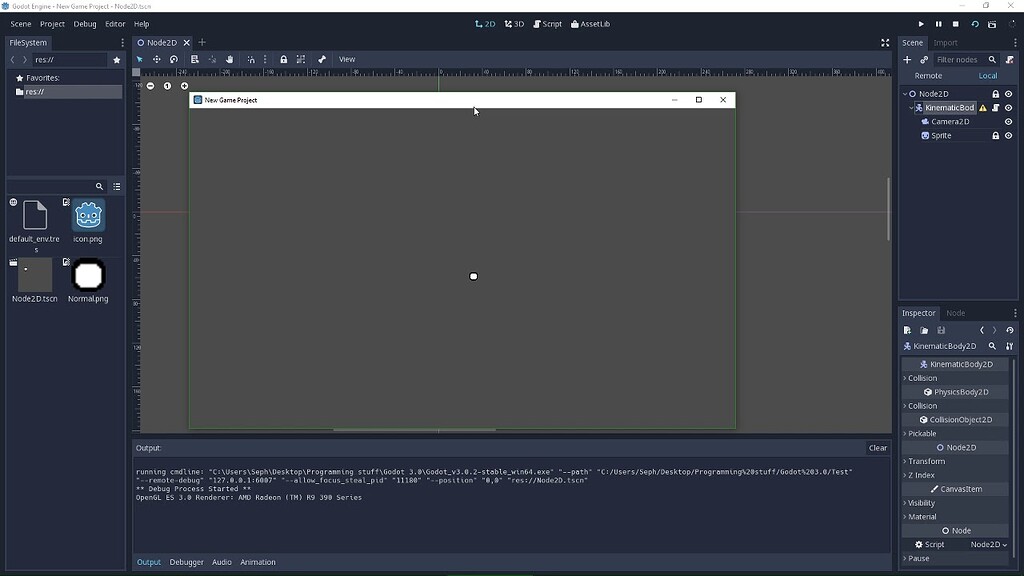
Task: Expand the Transform section in the Inspector
Action: [926, 461]
